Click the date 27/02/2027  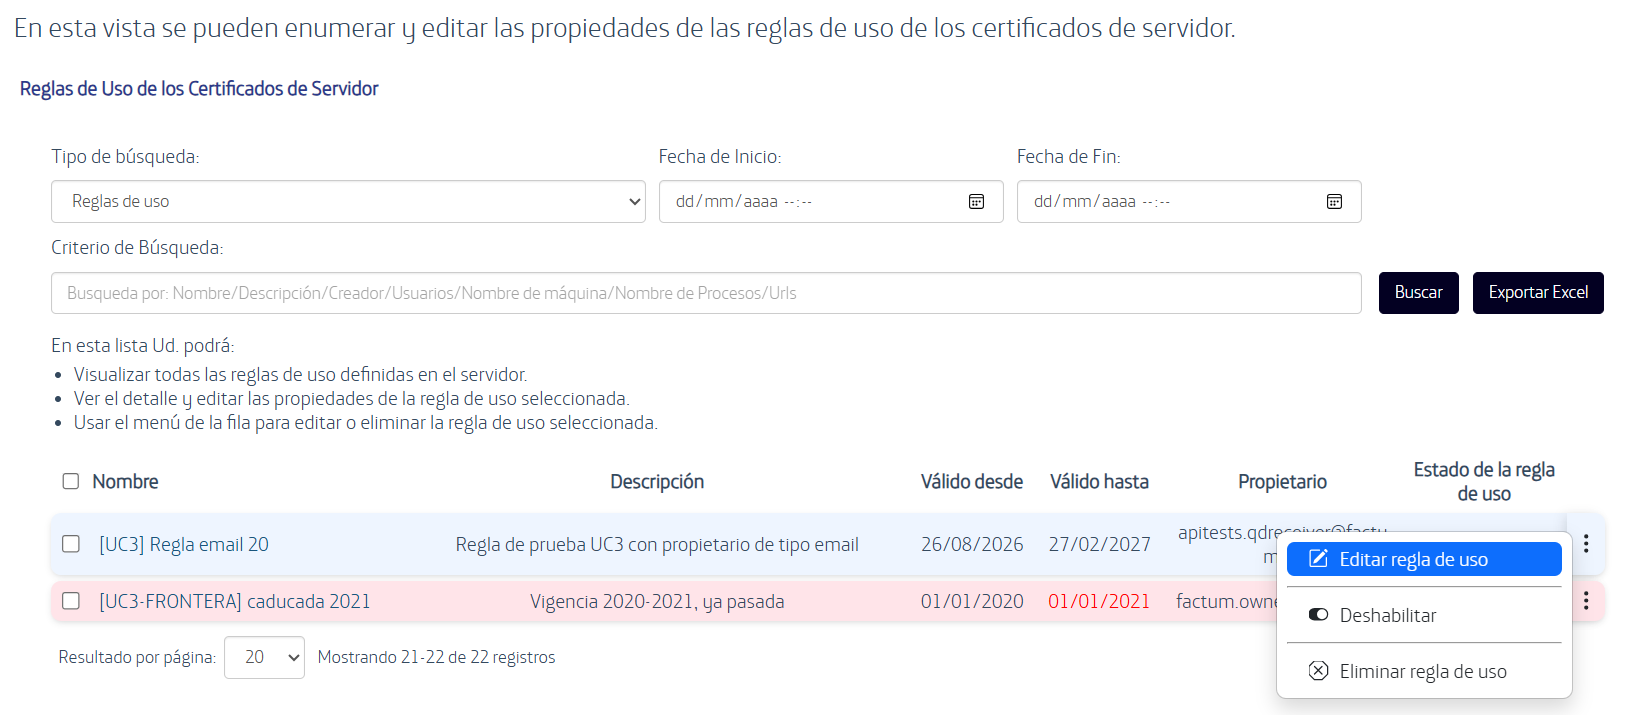coord(1099,544)
